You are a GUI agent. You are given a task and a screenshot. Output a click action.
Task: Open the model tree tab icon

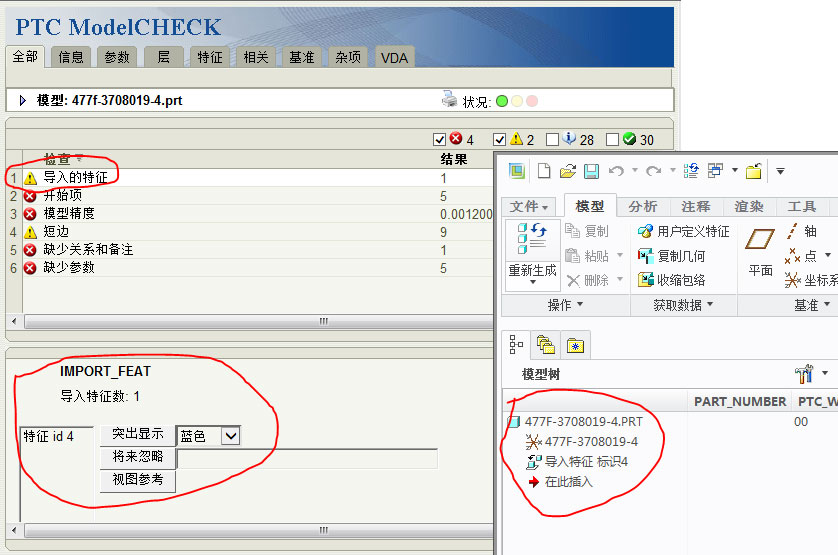point(516,345)
